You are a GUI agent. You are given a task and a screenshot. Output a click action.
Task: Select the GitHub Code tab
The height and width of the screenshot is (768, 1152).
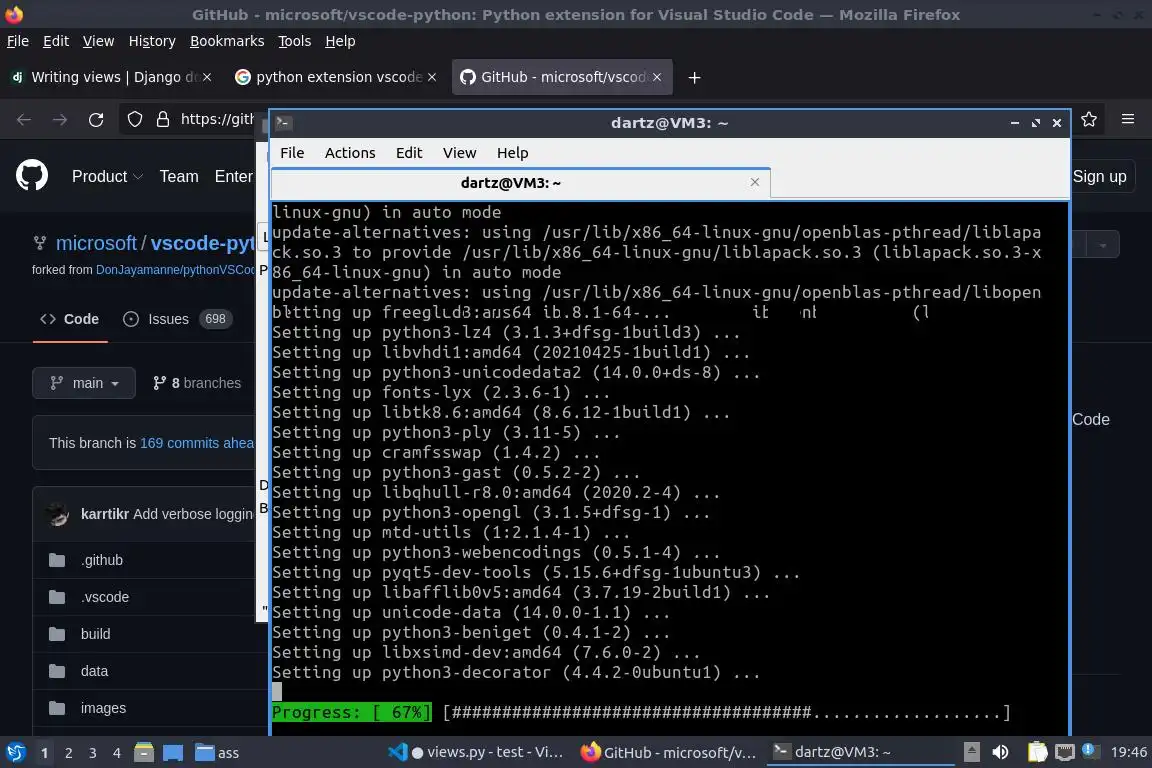[x=70, y=319]
